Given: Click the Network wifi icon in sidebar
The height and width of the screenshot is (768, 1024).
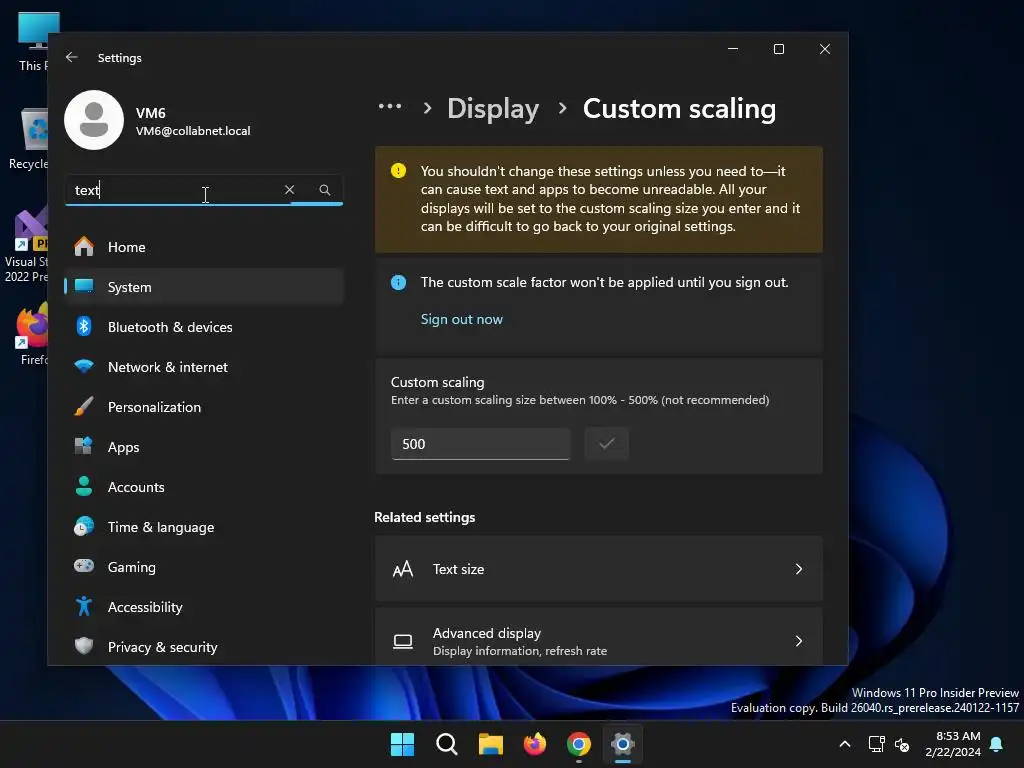Looking at the screenshot, I should click(x=84, y=367).
